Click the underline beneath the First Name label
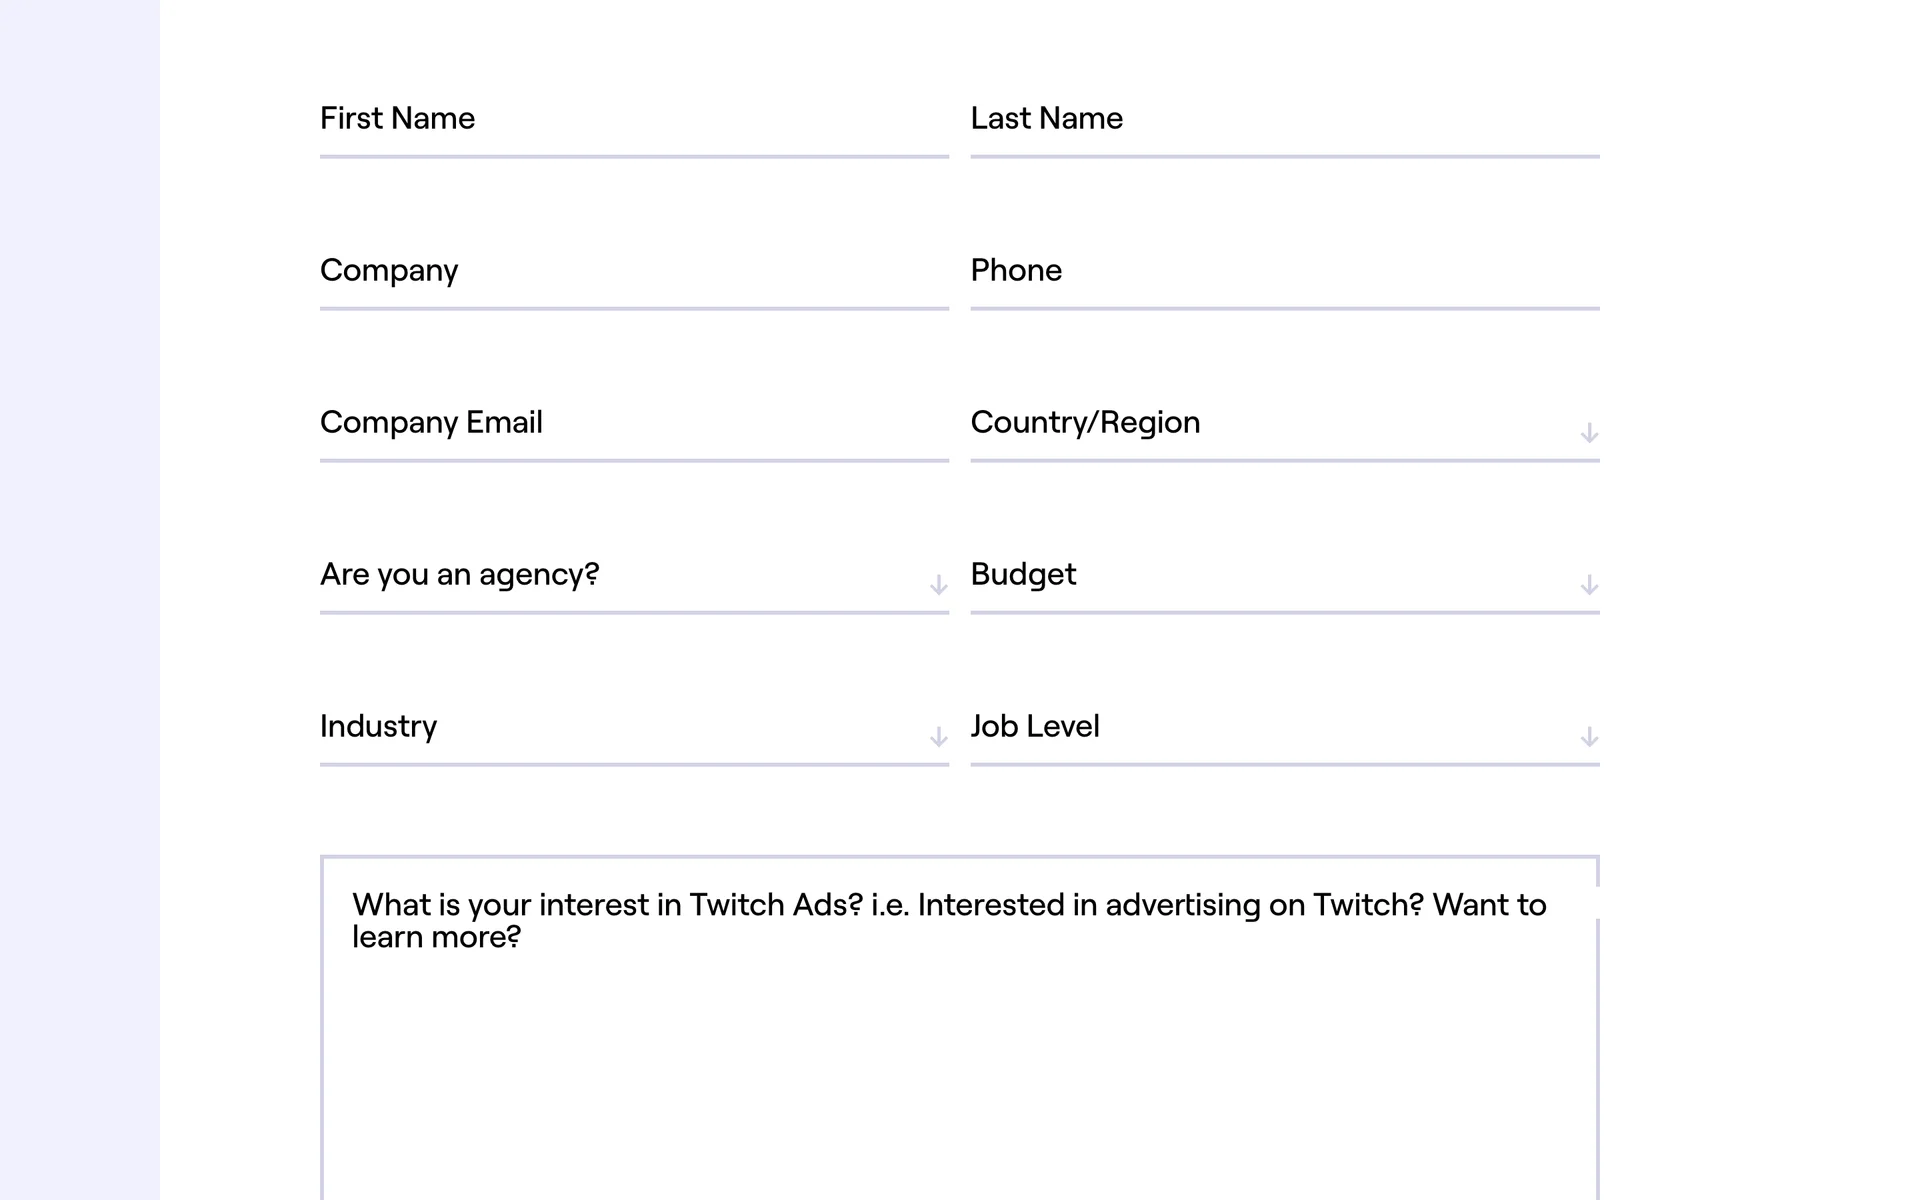The width and height of the screenshot is (1920, 1200). point(634,157)
